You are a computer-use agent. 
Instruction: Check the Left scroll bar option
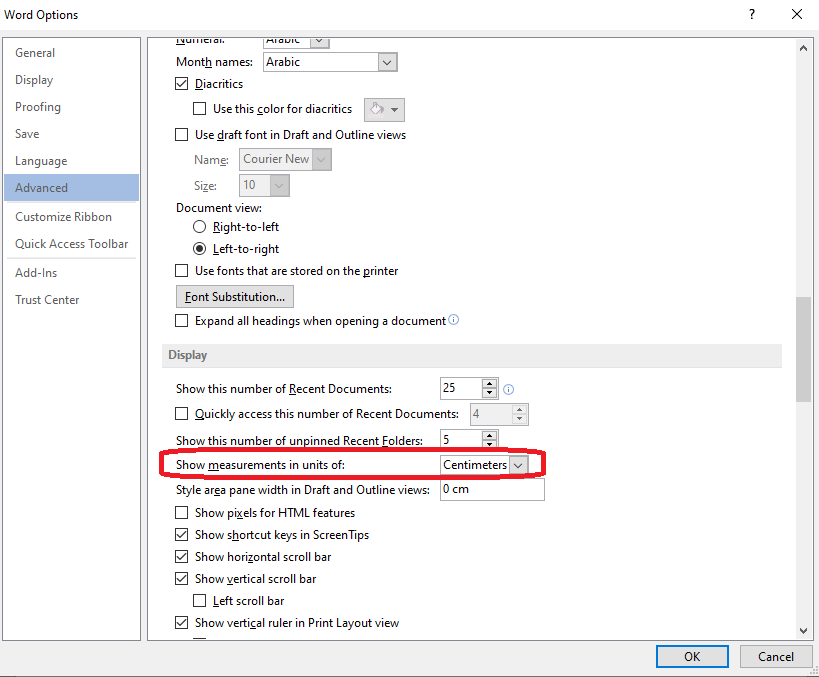click(x=198, y=600)
